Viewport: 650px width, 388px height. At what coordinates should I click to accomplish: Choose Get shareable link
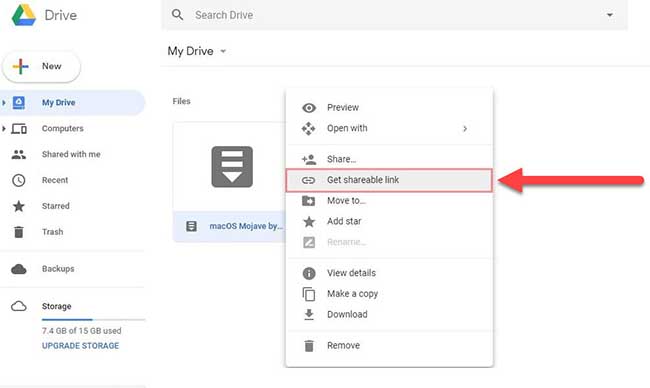[x=389, y=180]
